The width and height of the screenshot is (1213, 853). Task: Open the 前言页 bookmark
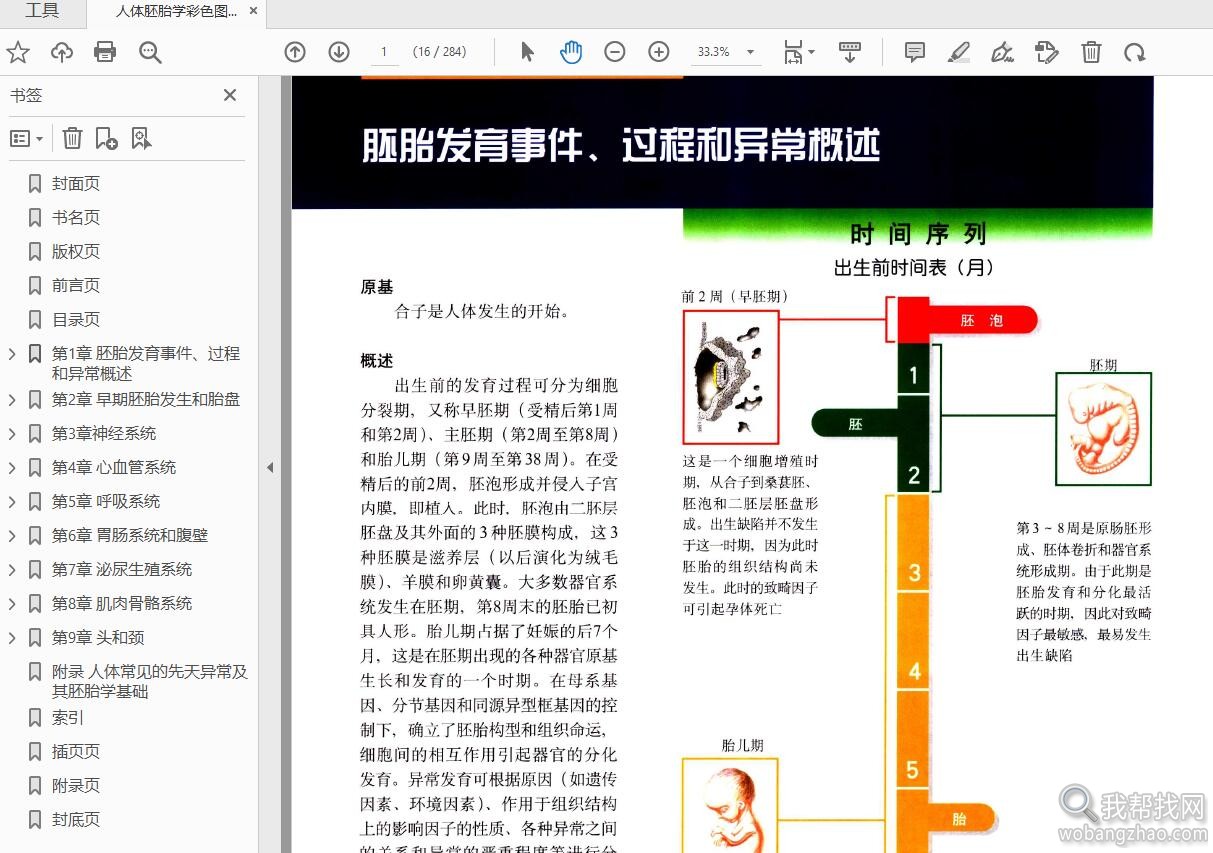click(x=76, y=285)
